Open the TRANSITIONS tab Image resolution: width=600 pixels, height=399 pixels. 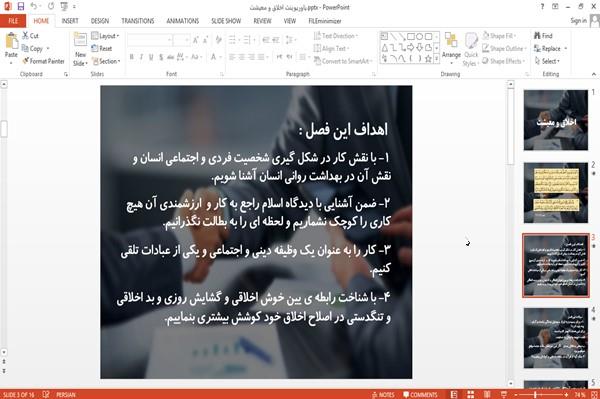pos(138,21)
